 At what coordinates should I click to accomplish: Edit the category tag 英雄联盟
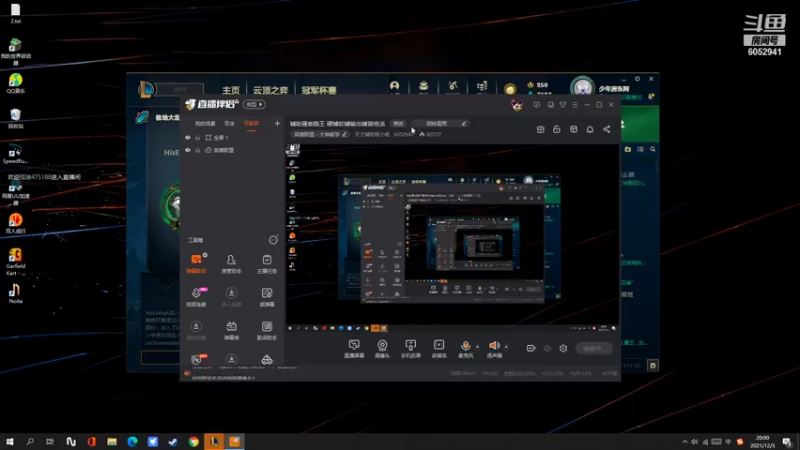[320, 135]
